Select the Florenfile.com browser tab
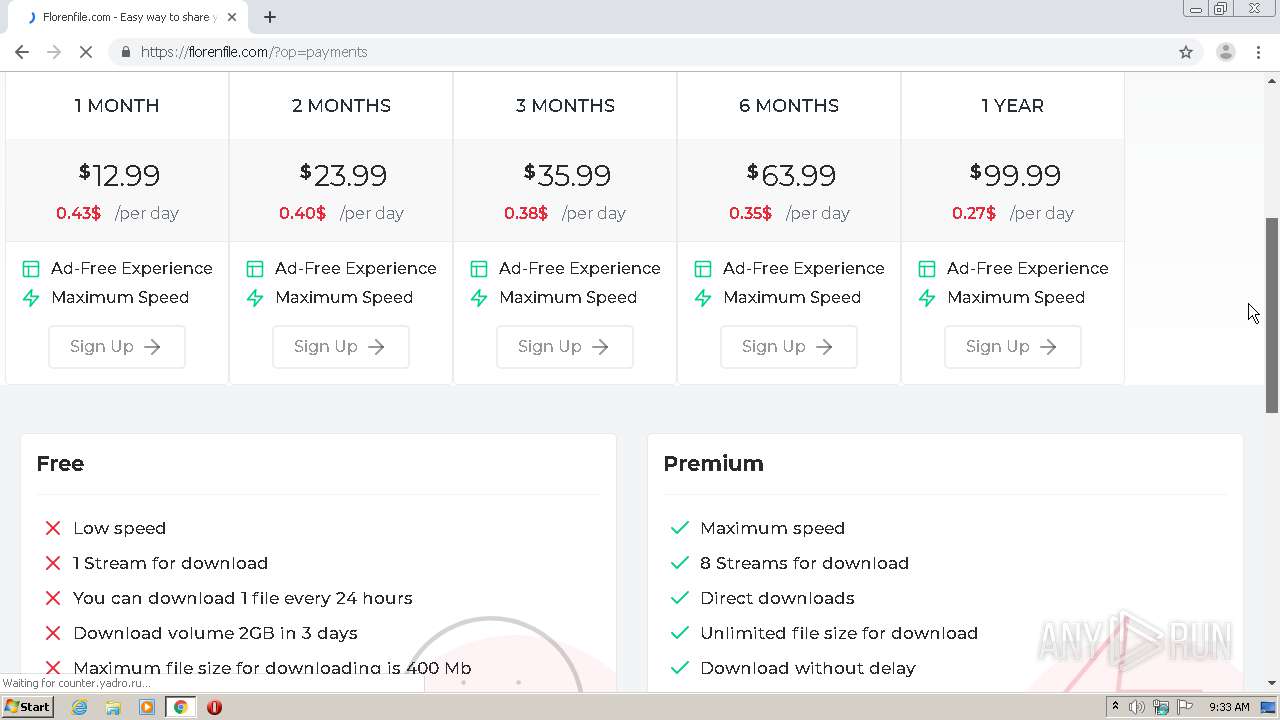Image resolution: width=1280 pixels, height=720 pixels. [x=125, y=17]
